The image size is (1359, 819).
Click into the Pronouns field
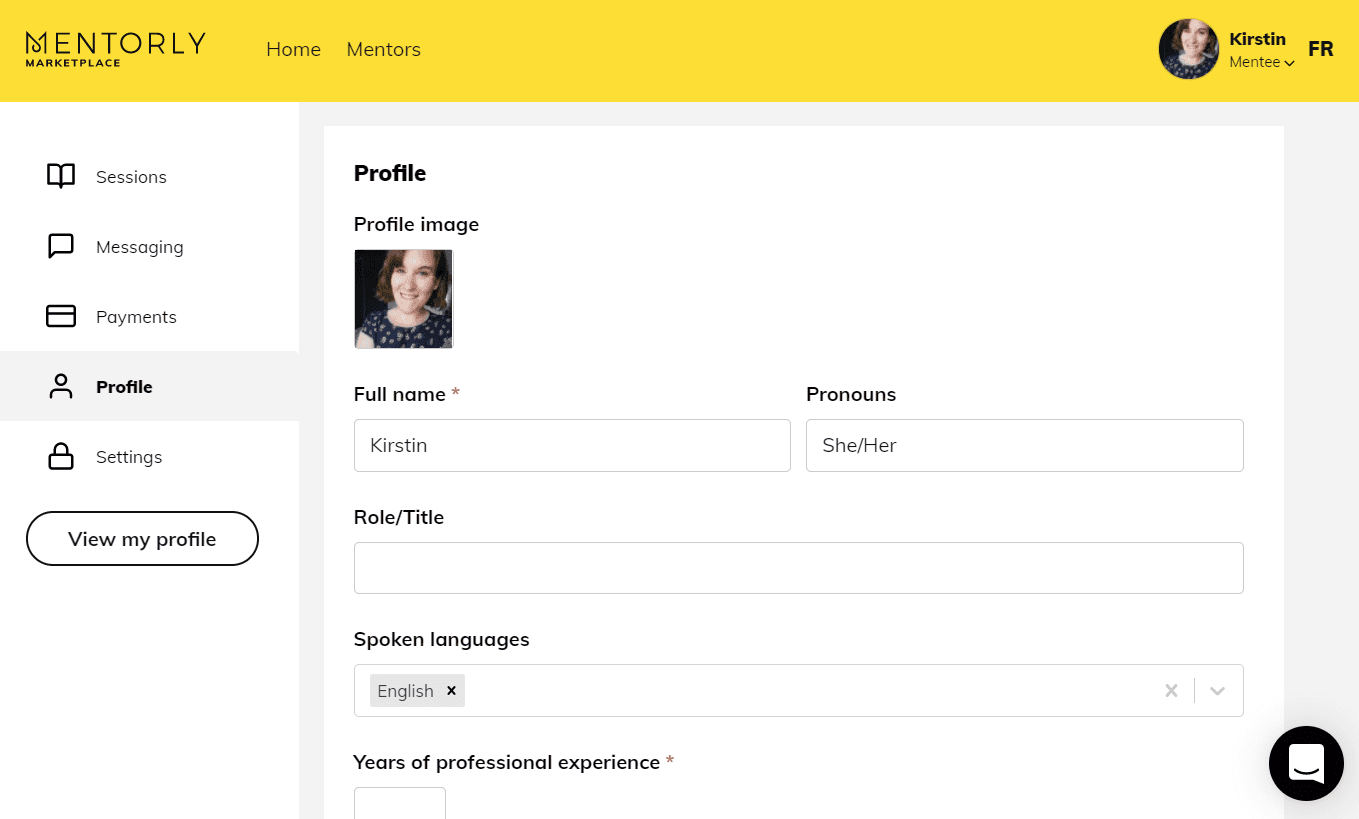point(1024,445)
